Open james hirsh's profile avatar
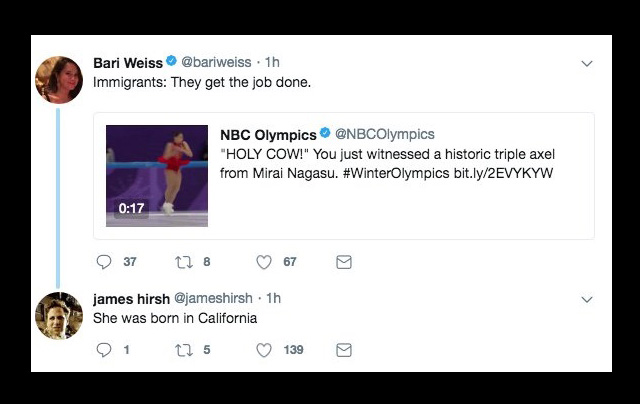640x404 pixels. click(59, 315)
